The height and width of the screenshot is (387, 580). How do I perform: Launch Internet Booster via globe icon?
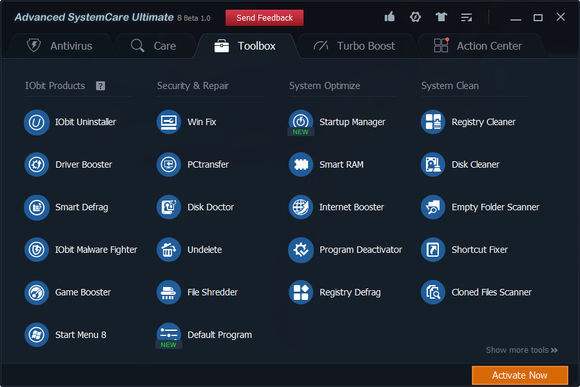click(x=301, y=207)
